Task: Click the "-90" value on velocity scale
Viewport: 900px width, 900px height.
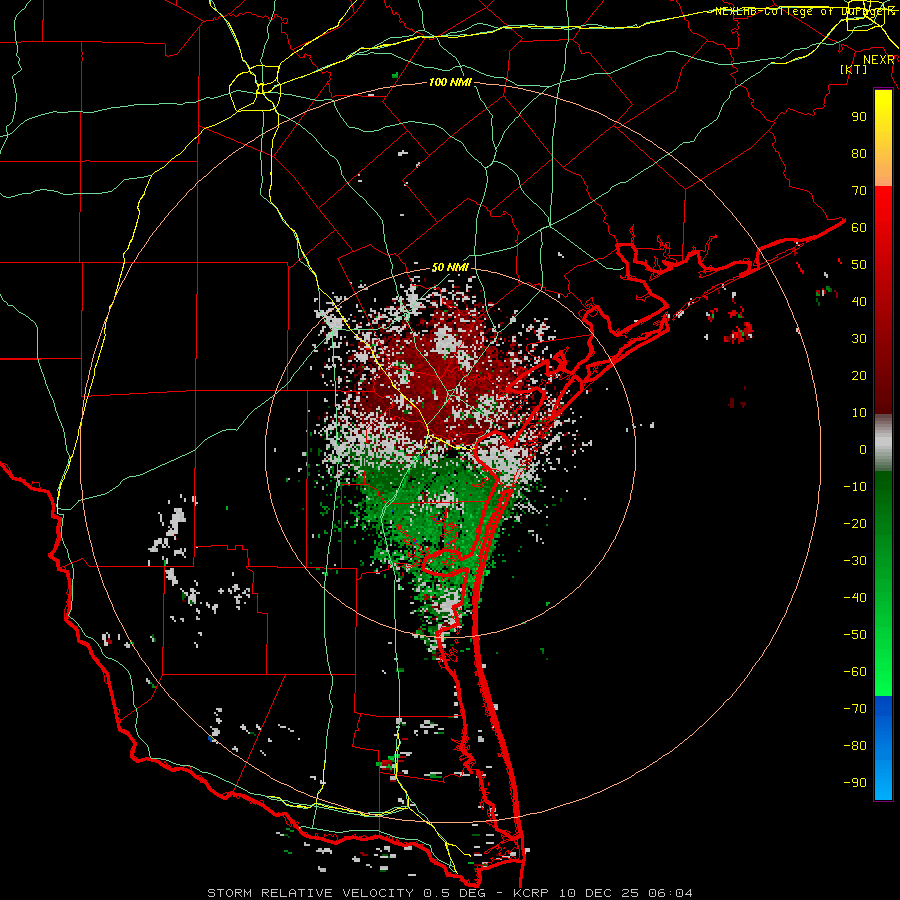Action: click(x=855, y=783)
